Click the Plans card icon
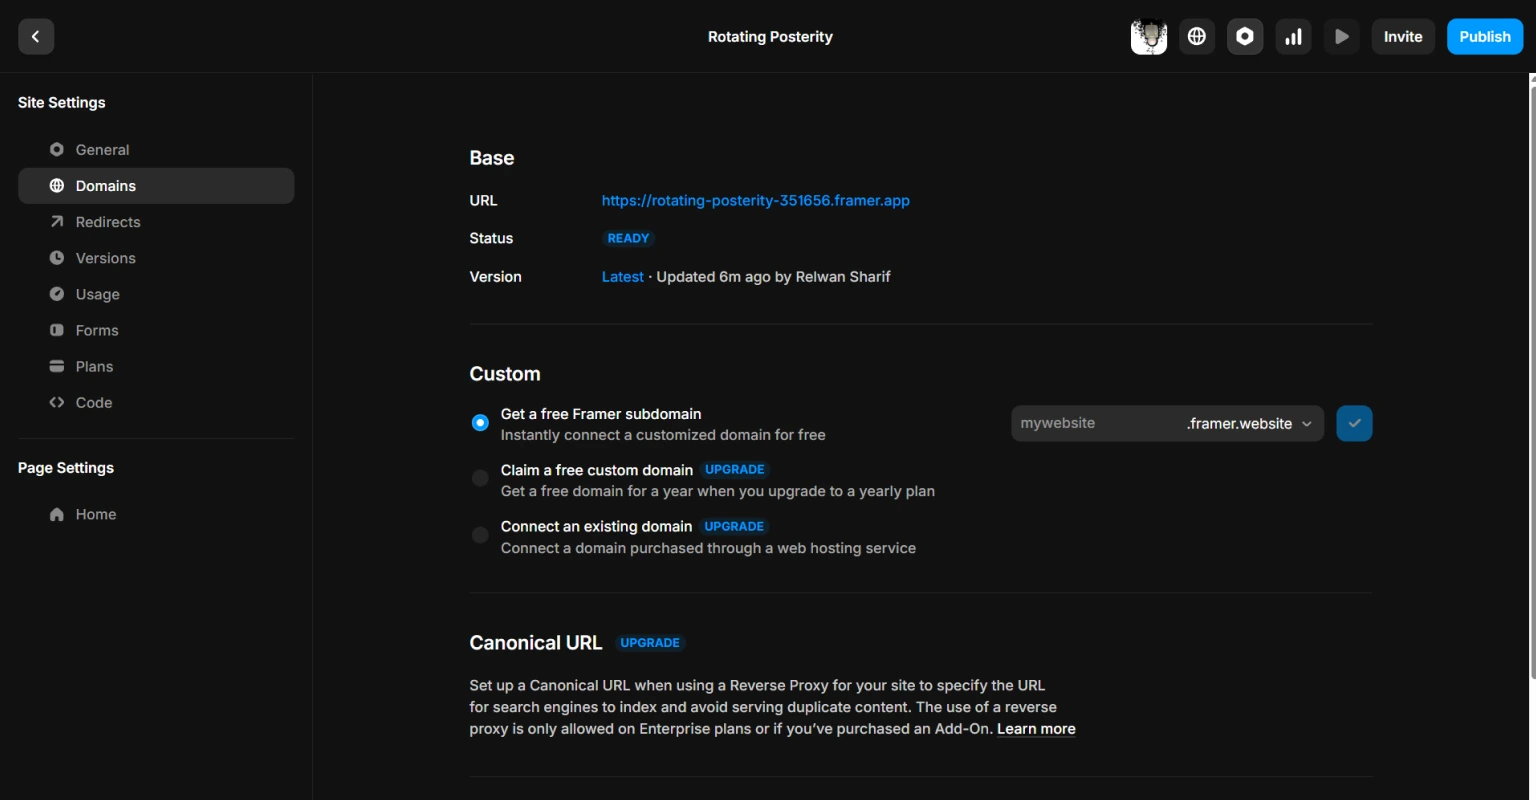 click(57, 366)
